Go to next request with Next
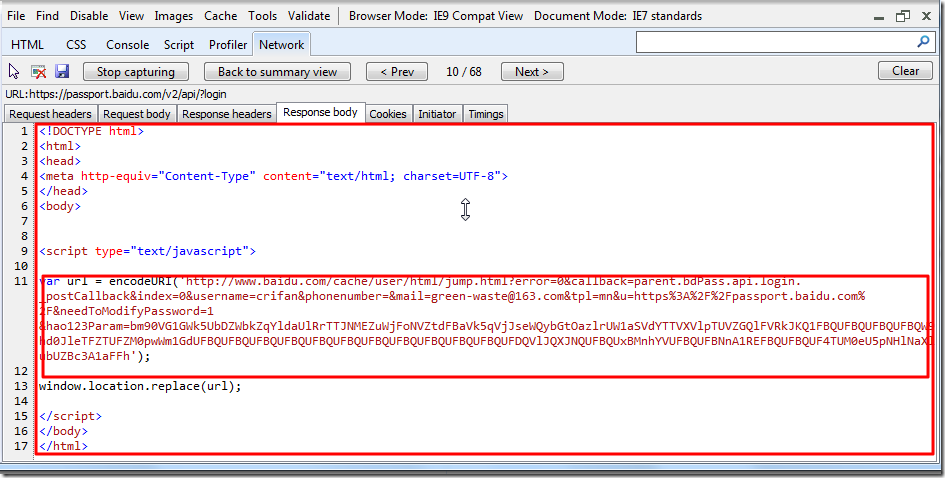This screenshot has width=945, height=478. click(x=532, y=72)
